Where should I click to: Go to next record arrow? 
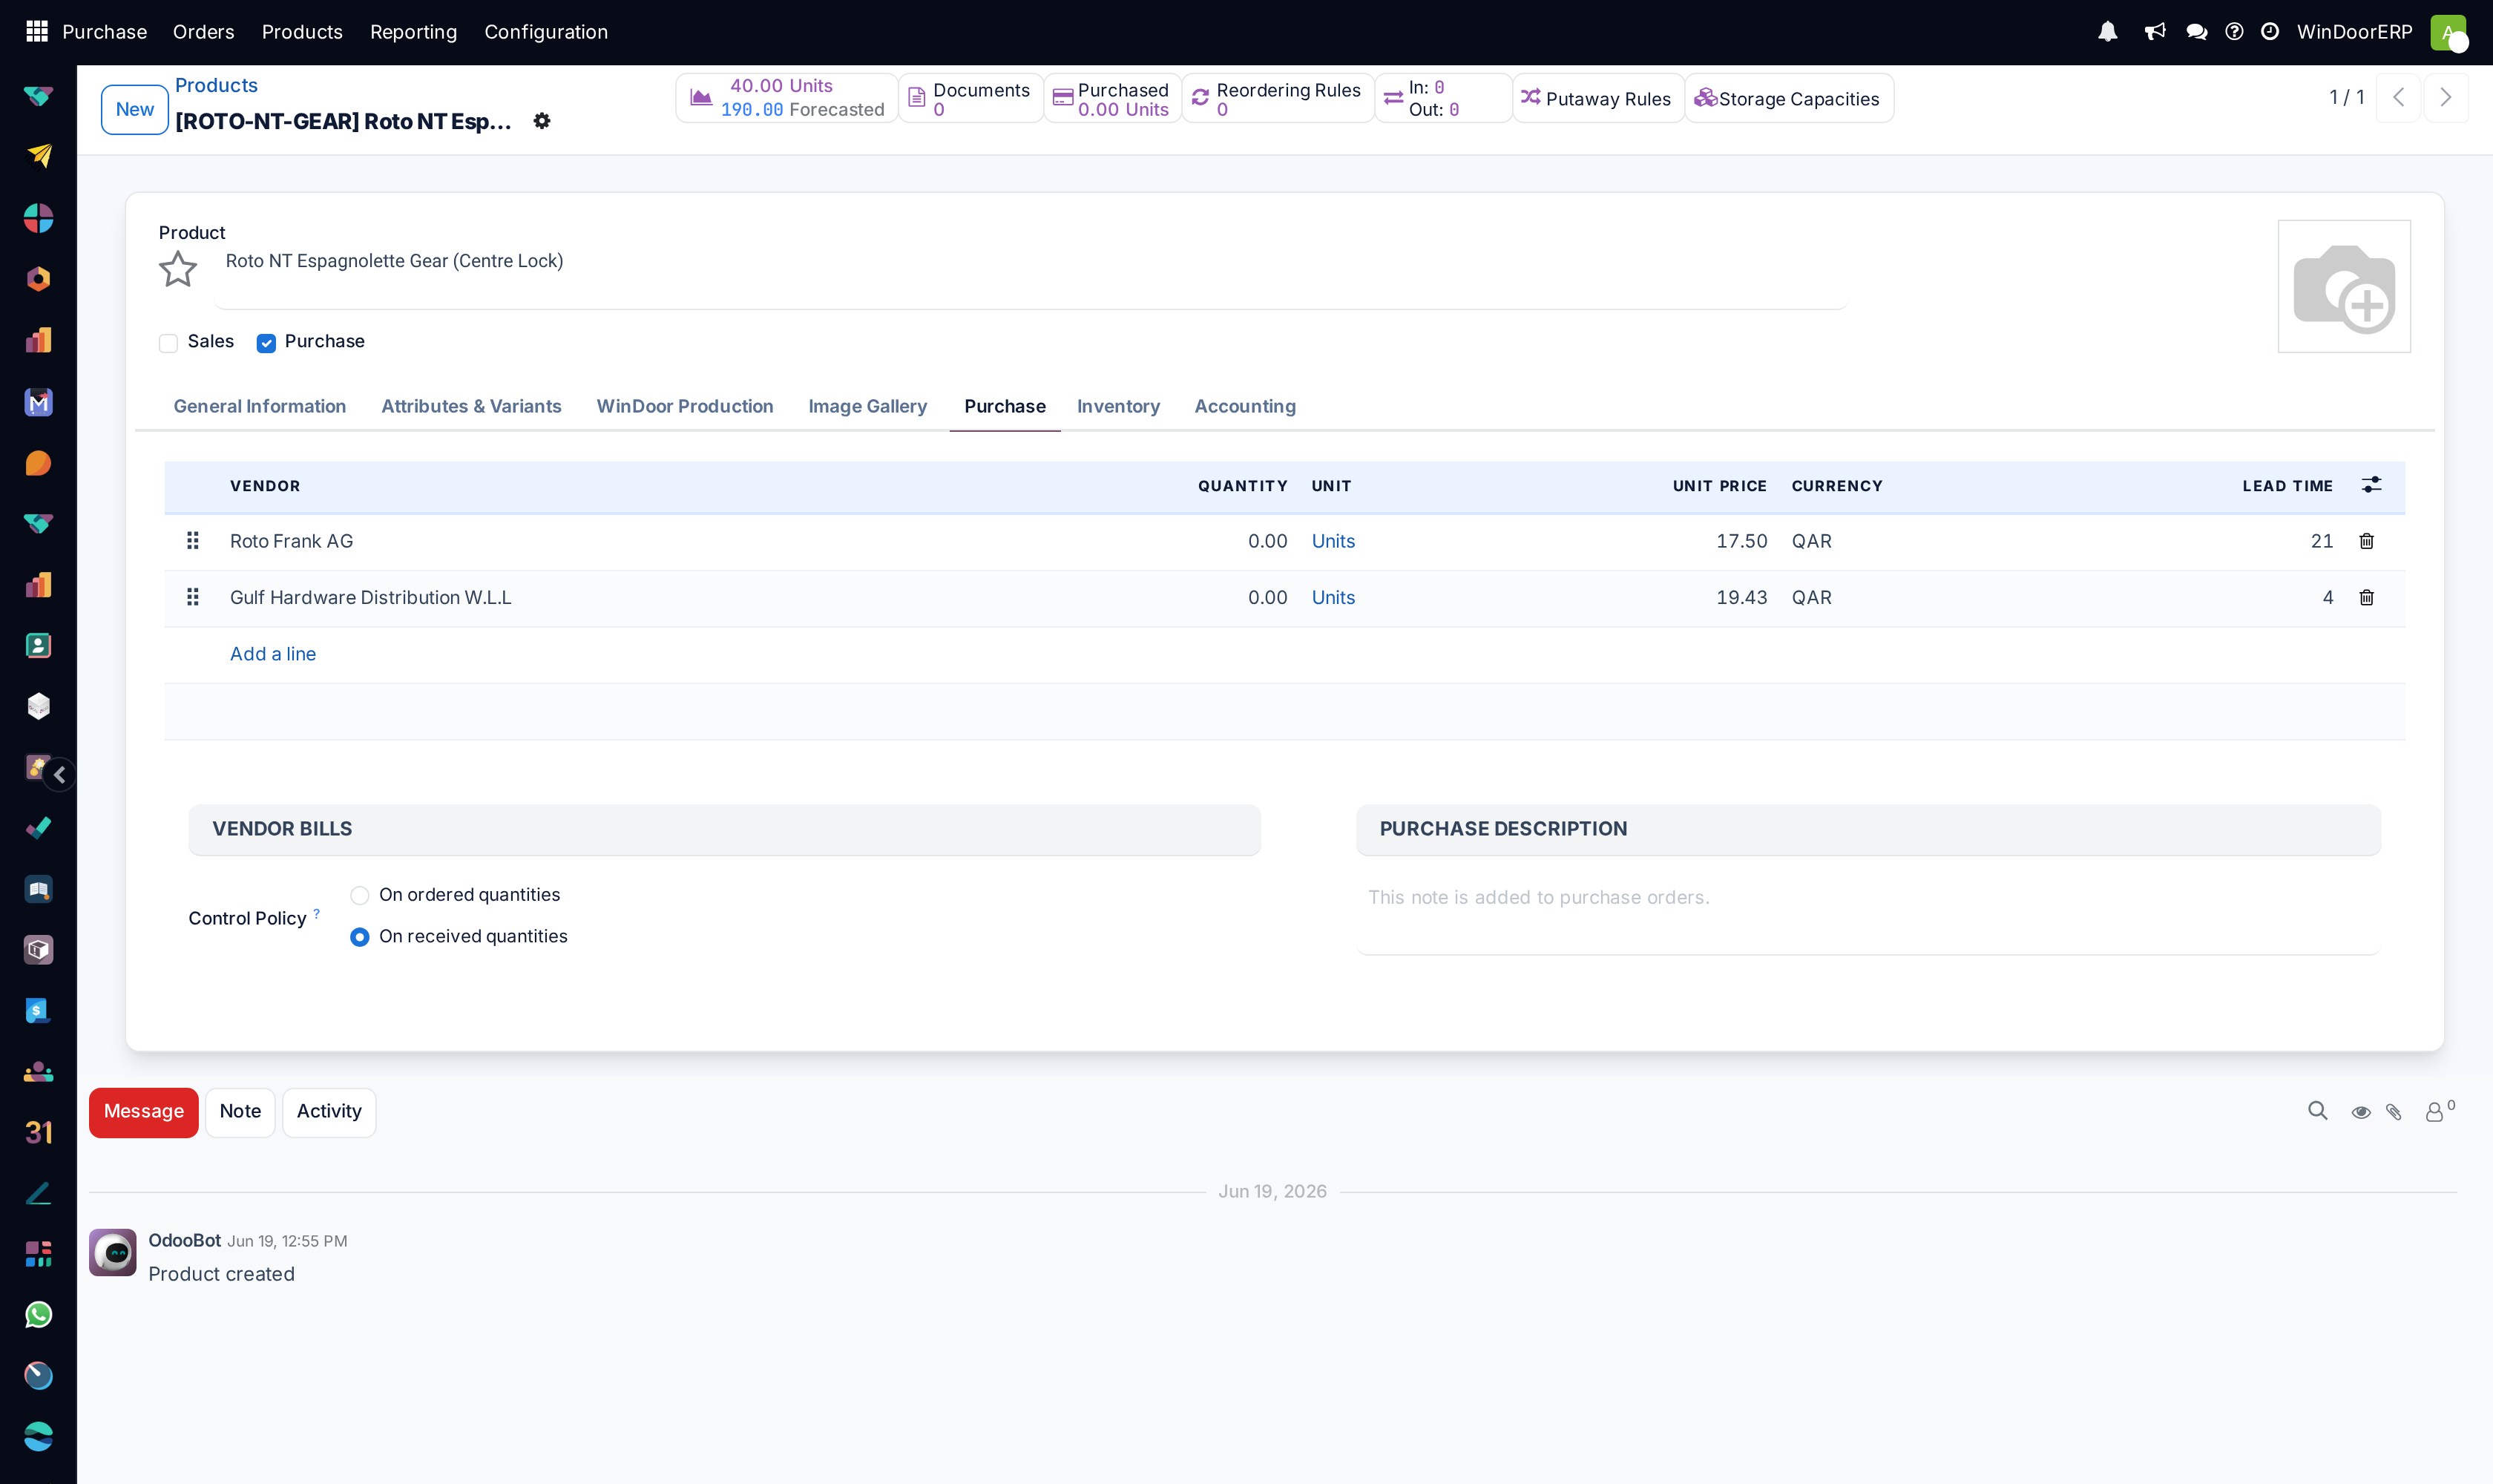point(2445,97)
